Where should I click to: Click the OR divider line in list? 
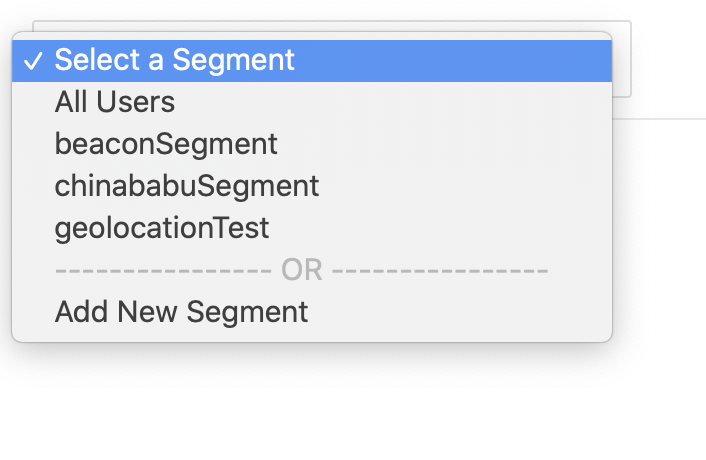pyautogui.click(x=301, y=270)
